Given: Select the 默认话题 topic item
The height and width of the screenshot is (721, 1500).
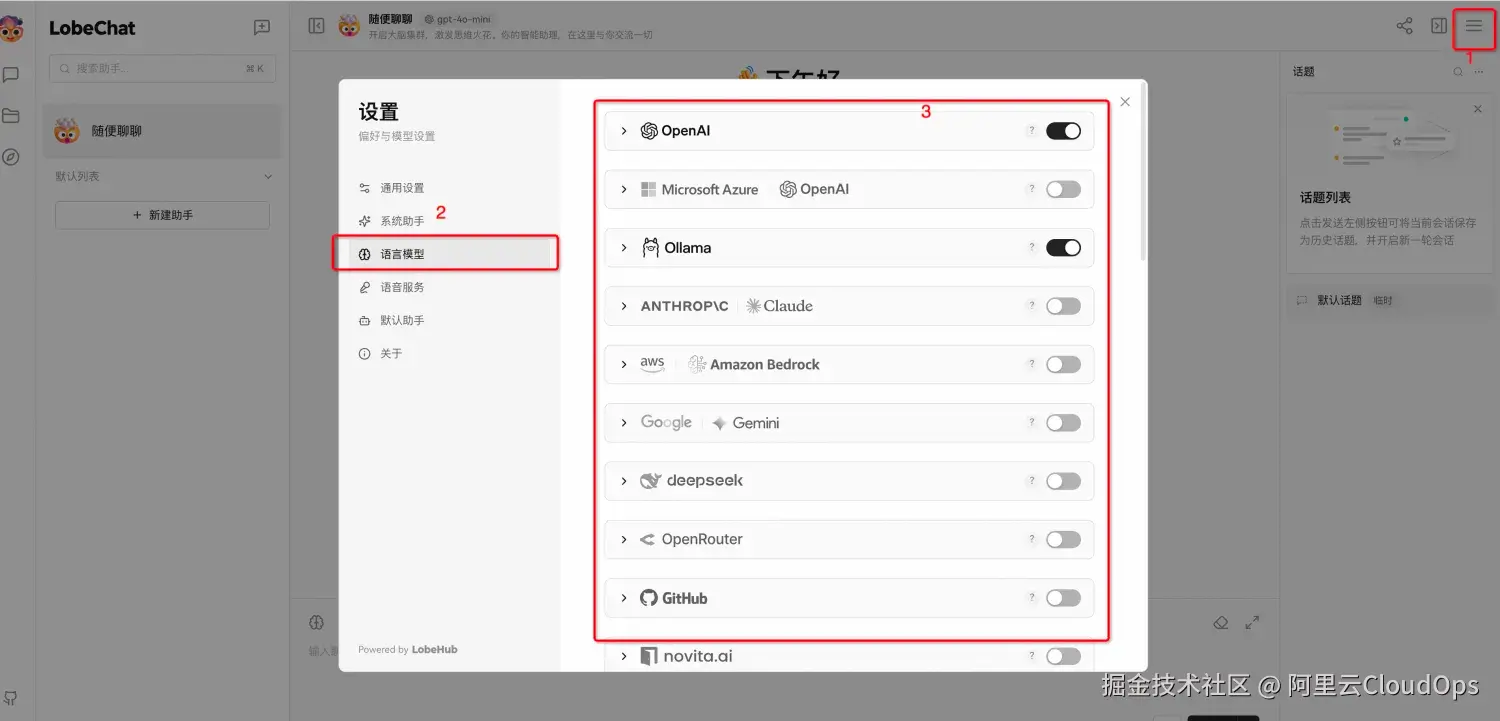Looking at the screenshot, I should (x=1390, y=300).
